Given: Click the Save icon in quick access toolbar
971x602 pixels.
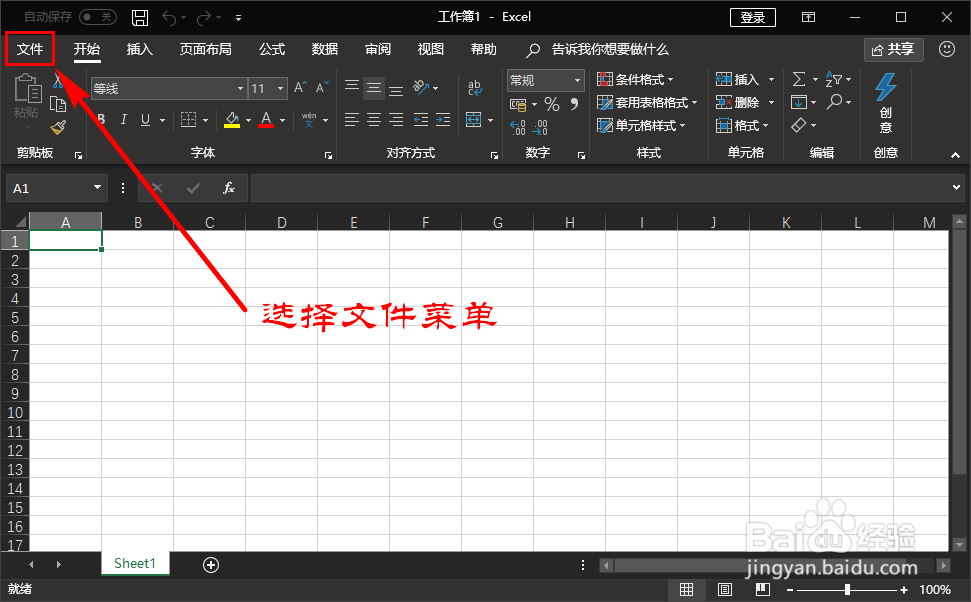Looking at the screenshot, I should click(x=139, y=16).
